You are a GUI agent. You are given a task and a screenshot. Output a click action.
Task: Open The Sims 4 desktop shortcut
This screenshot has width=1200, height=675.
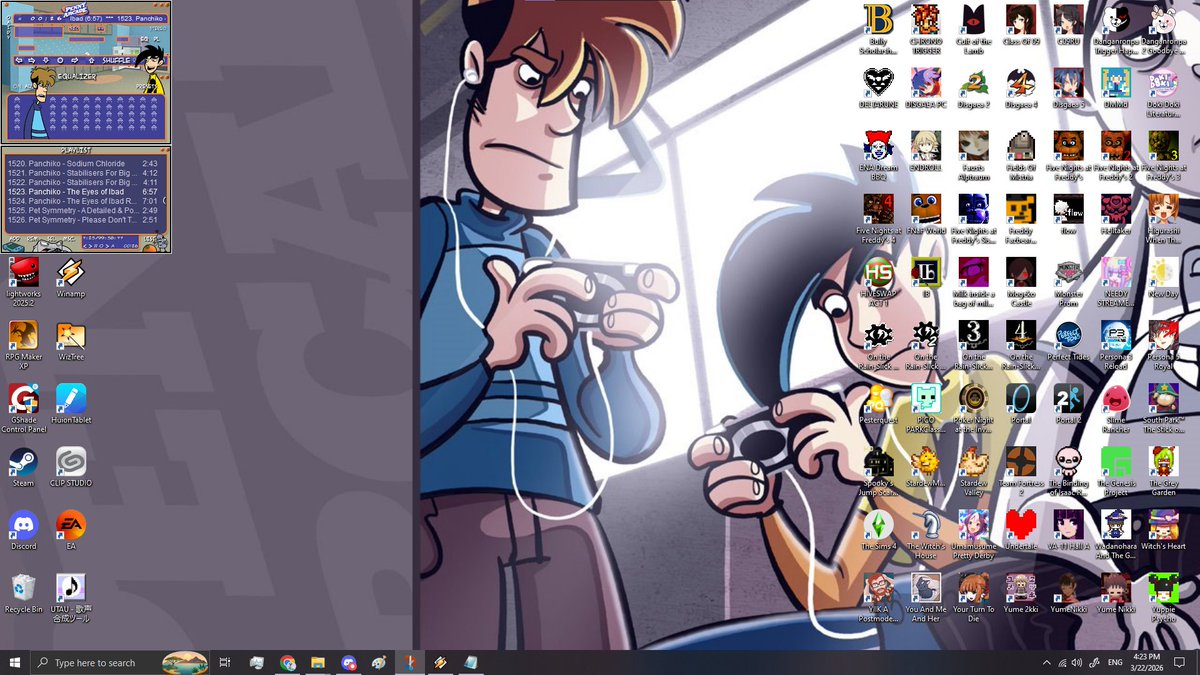878,529
